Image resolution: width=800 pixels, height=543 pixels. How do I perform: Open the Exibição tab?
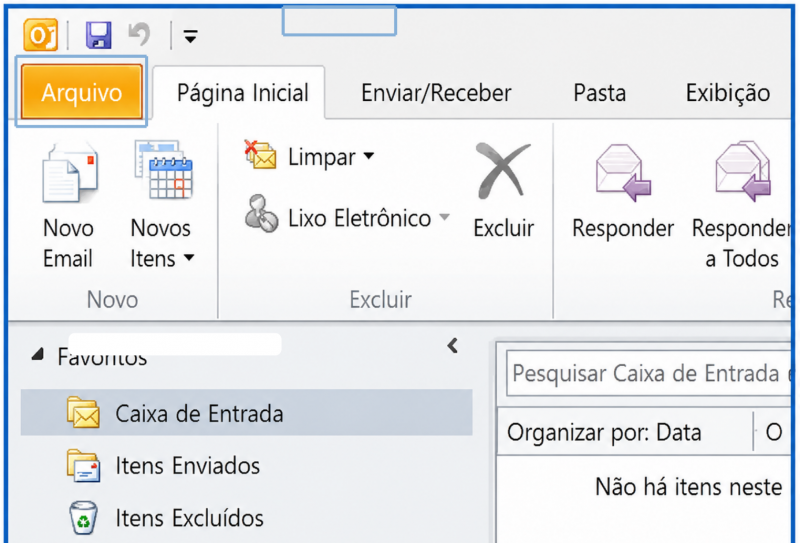(x=728, y=93)
